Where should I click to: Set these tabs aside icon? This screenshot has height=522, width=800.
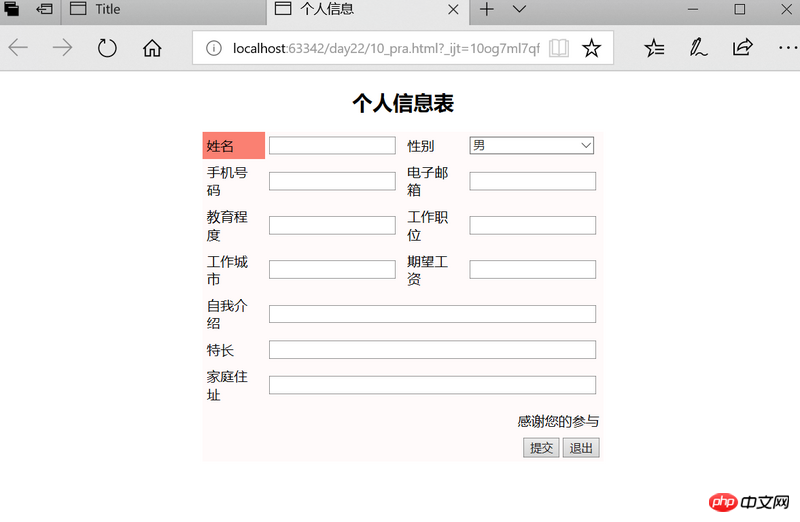point(44,9)
